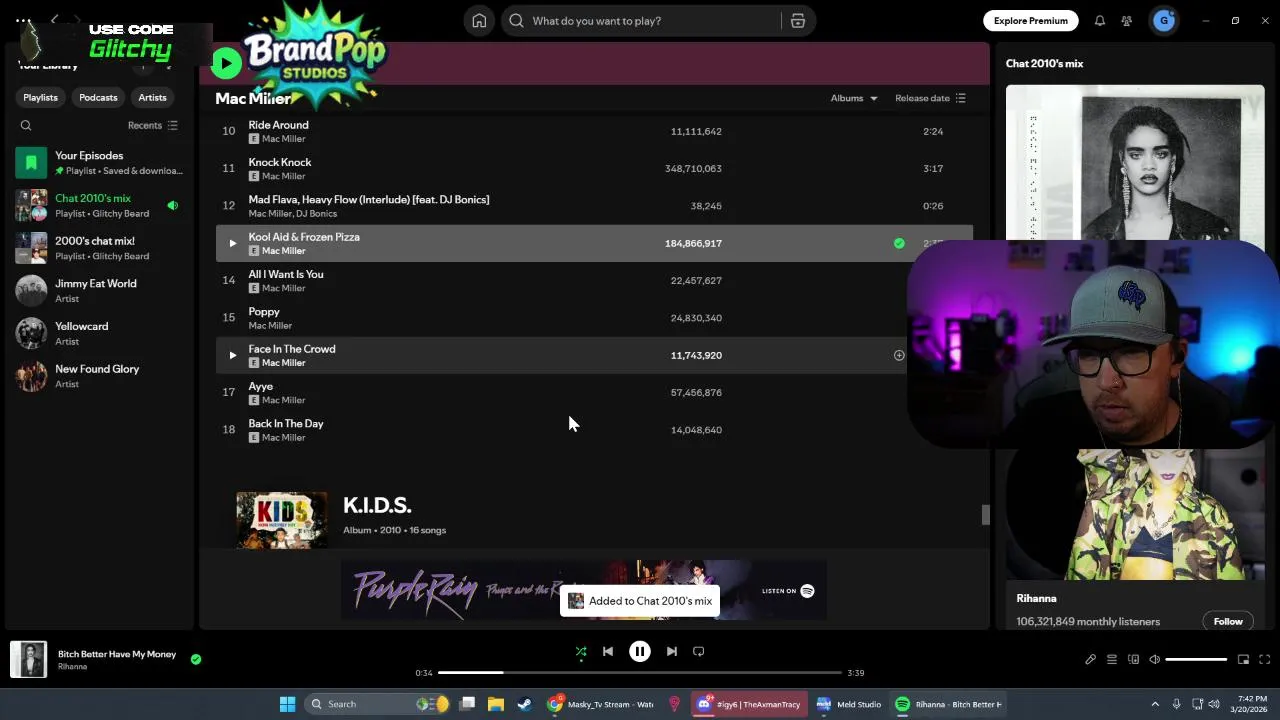The width and height of the screenshot is (1280, 720).
Task: Switch to Discord taskbar window
Action: point(749,704)
